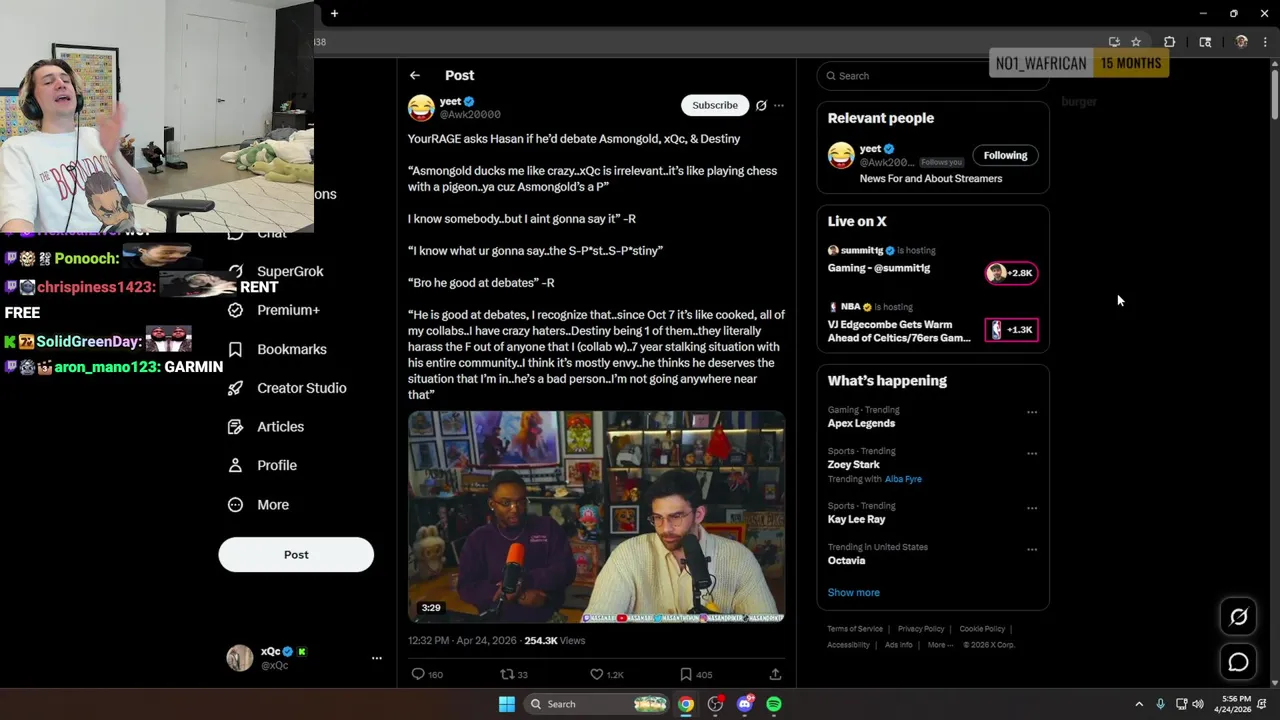The height and width of the screenshot is (720, 1280).
Task: Open floating Messages chat bubble button
Action: [x=1238, y=662]
